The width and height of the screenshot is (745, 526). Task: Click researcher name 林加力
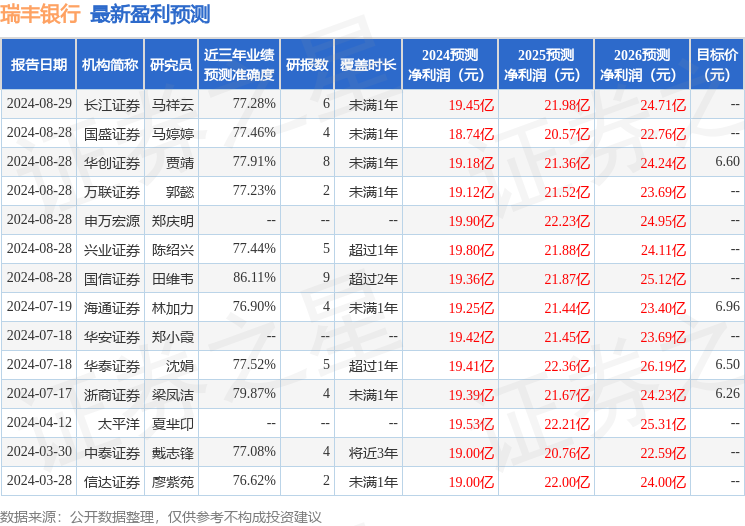coord(173,308)
